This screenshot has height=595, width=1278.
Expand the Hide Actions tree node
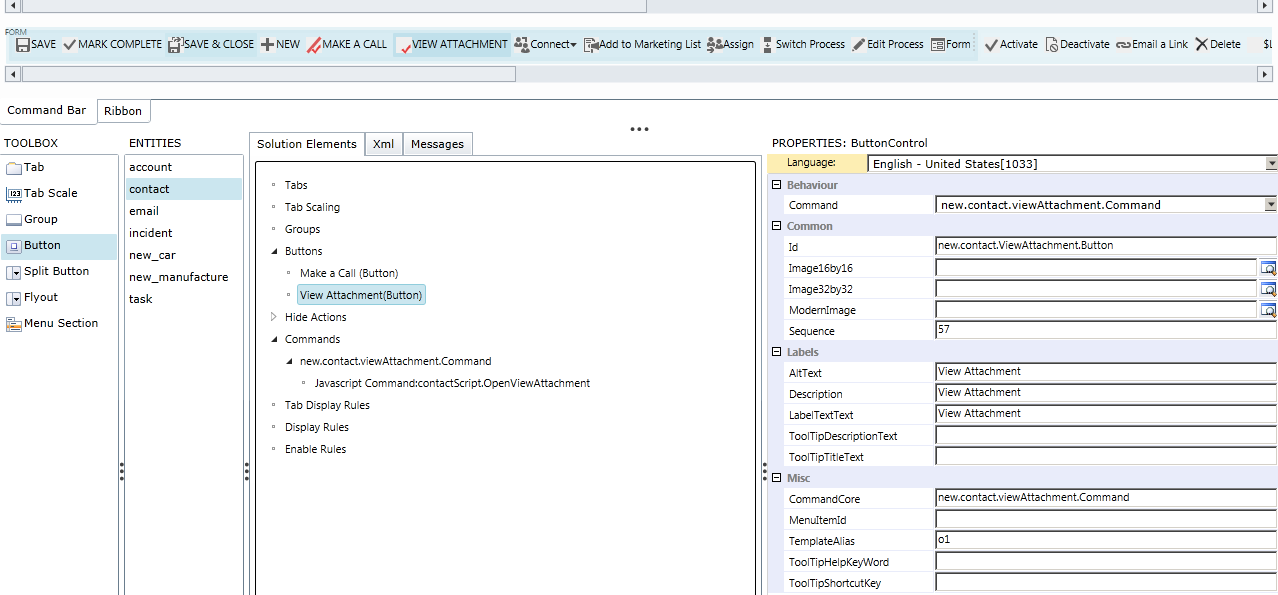[x=273, y=316]
